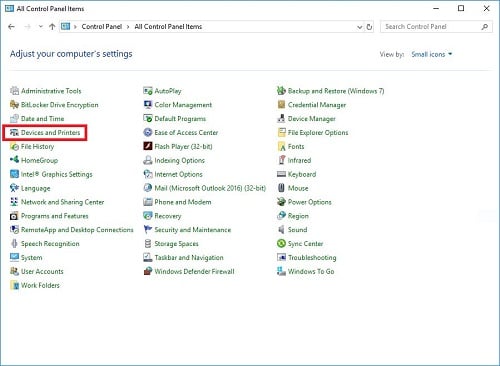Screen dimensions: 500x366
Task: Open the Region link
Action: (298, 216)
